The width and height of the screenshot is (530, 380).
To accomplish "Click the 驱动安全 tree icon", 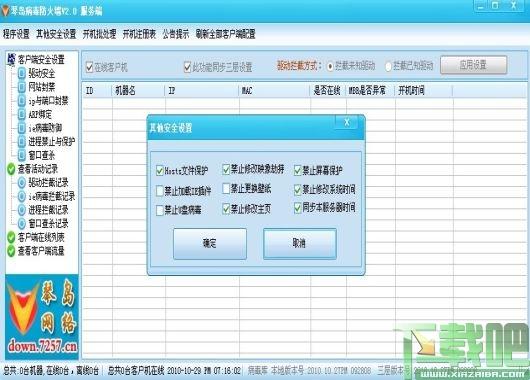I will pyautogui.click(x=22, y=73).
